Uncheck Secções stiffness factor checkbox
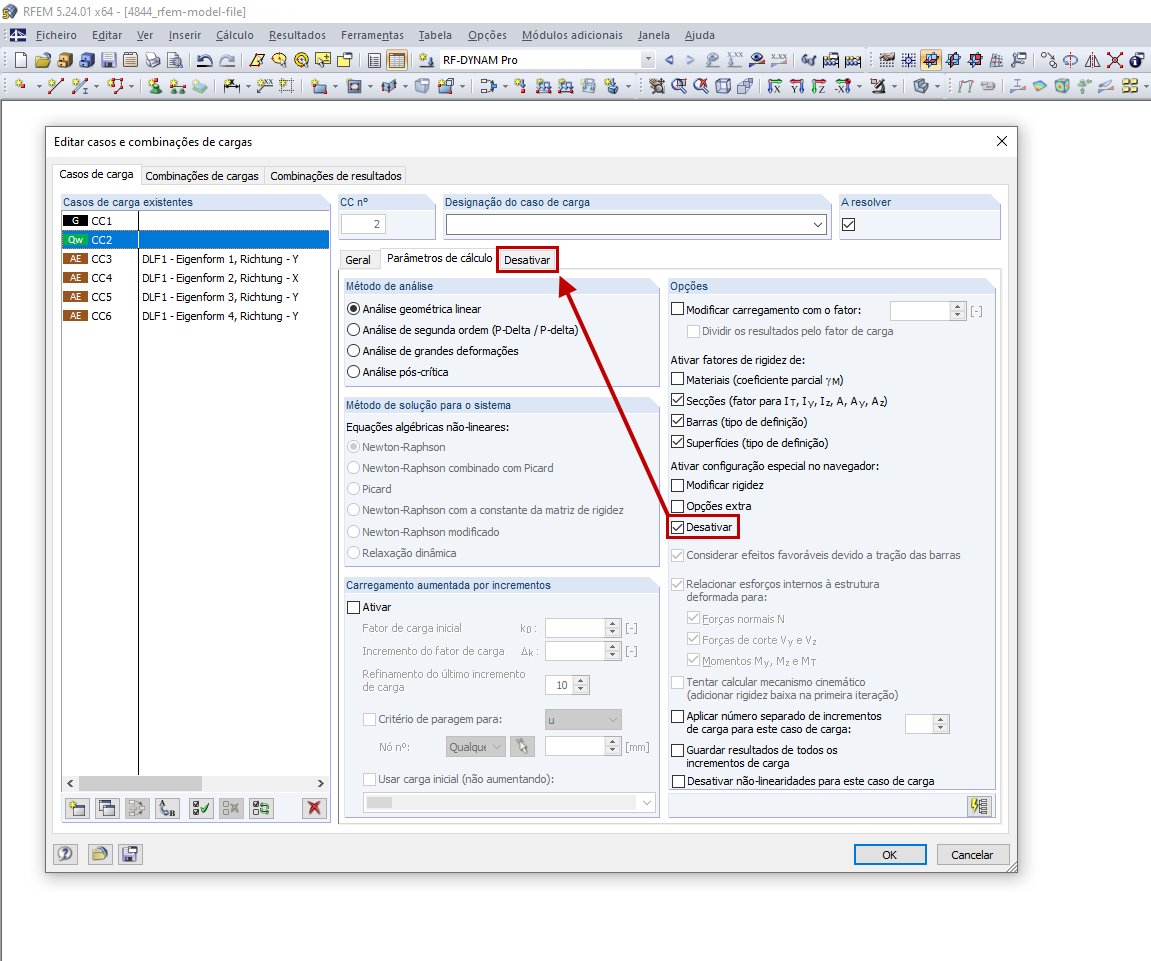 [678, 401]
